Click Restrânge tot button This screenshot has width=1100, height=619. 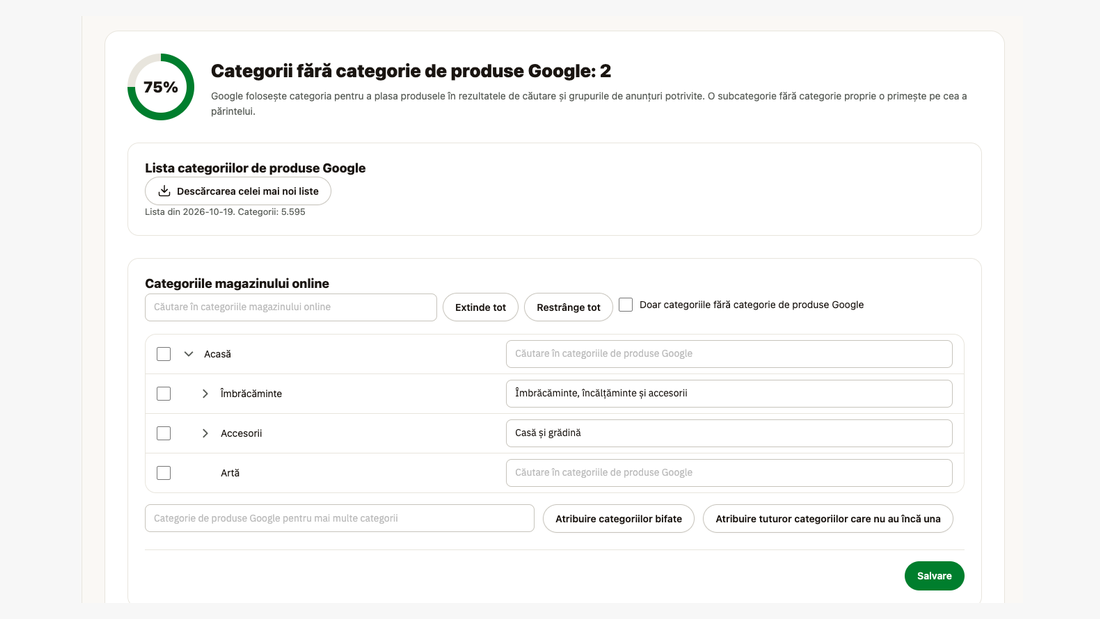pos(568,307)
